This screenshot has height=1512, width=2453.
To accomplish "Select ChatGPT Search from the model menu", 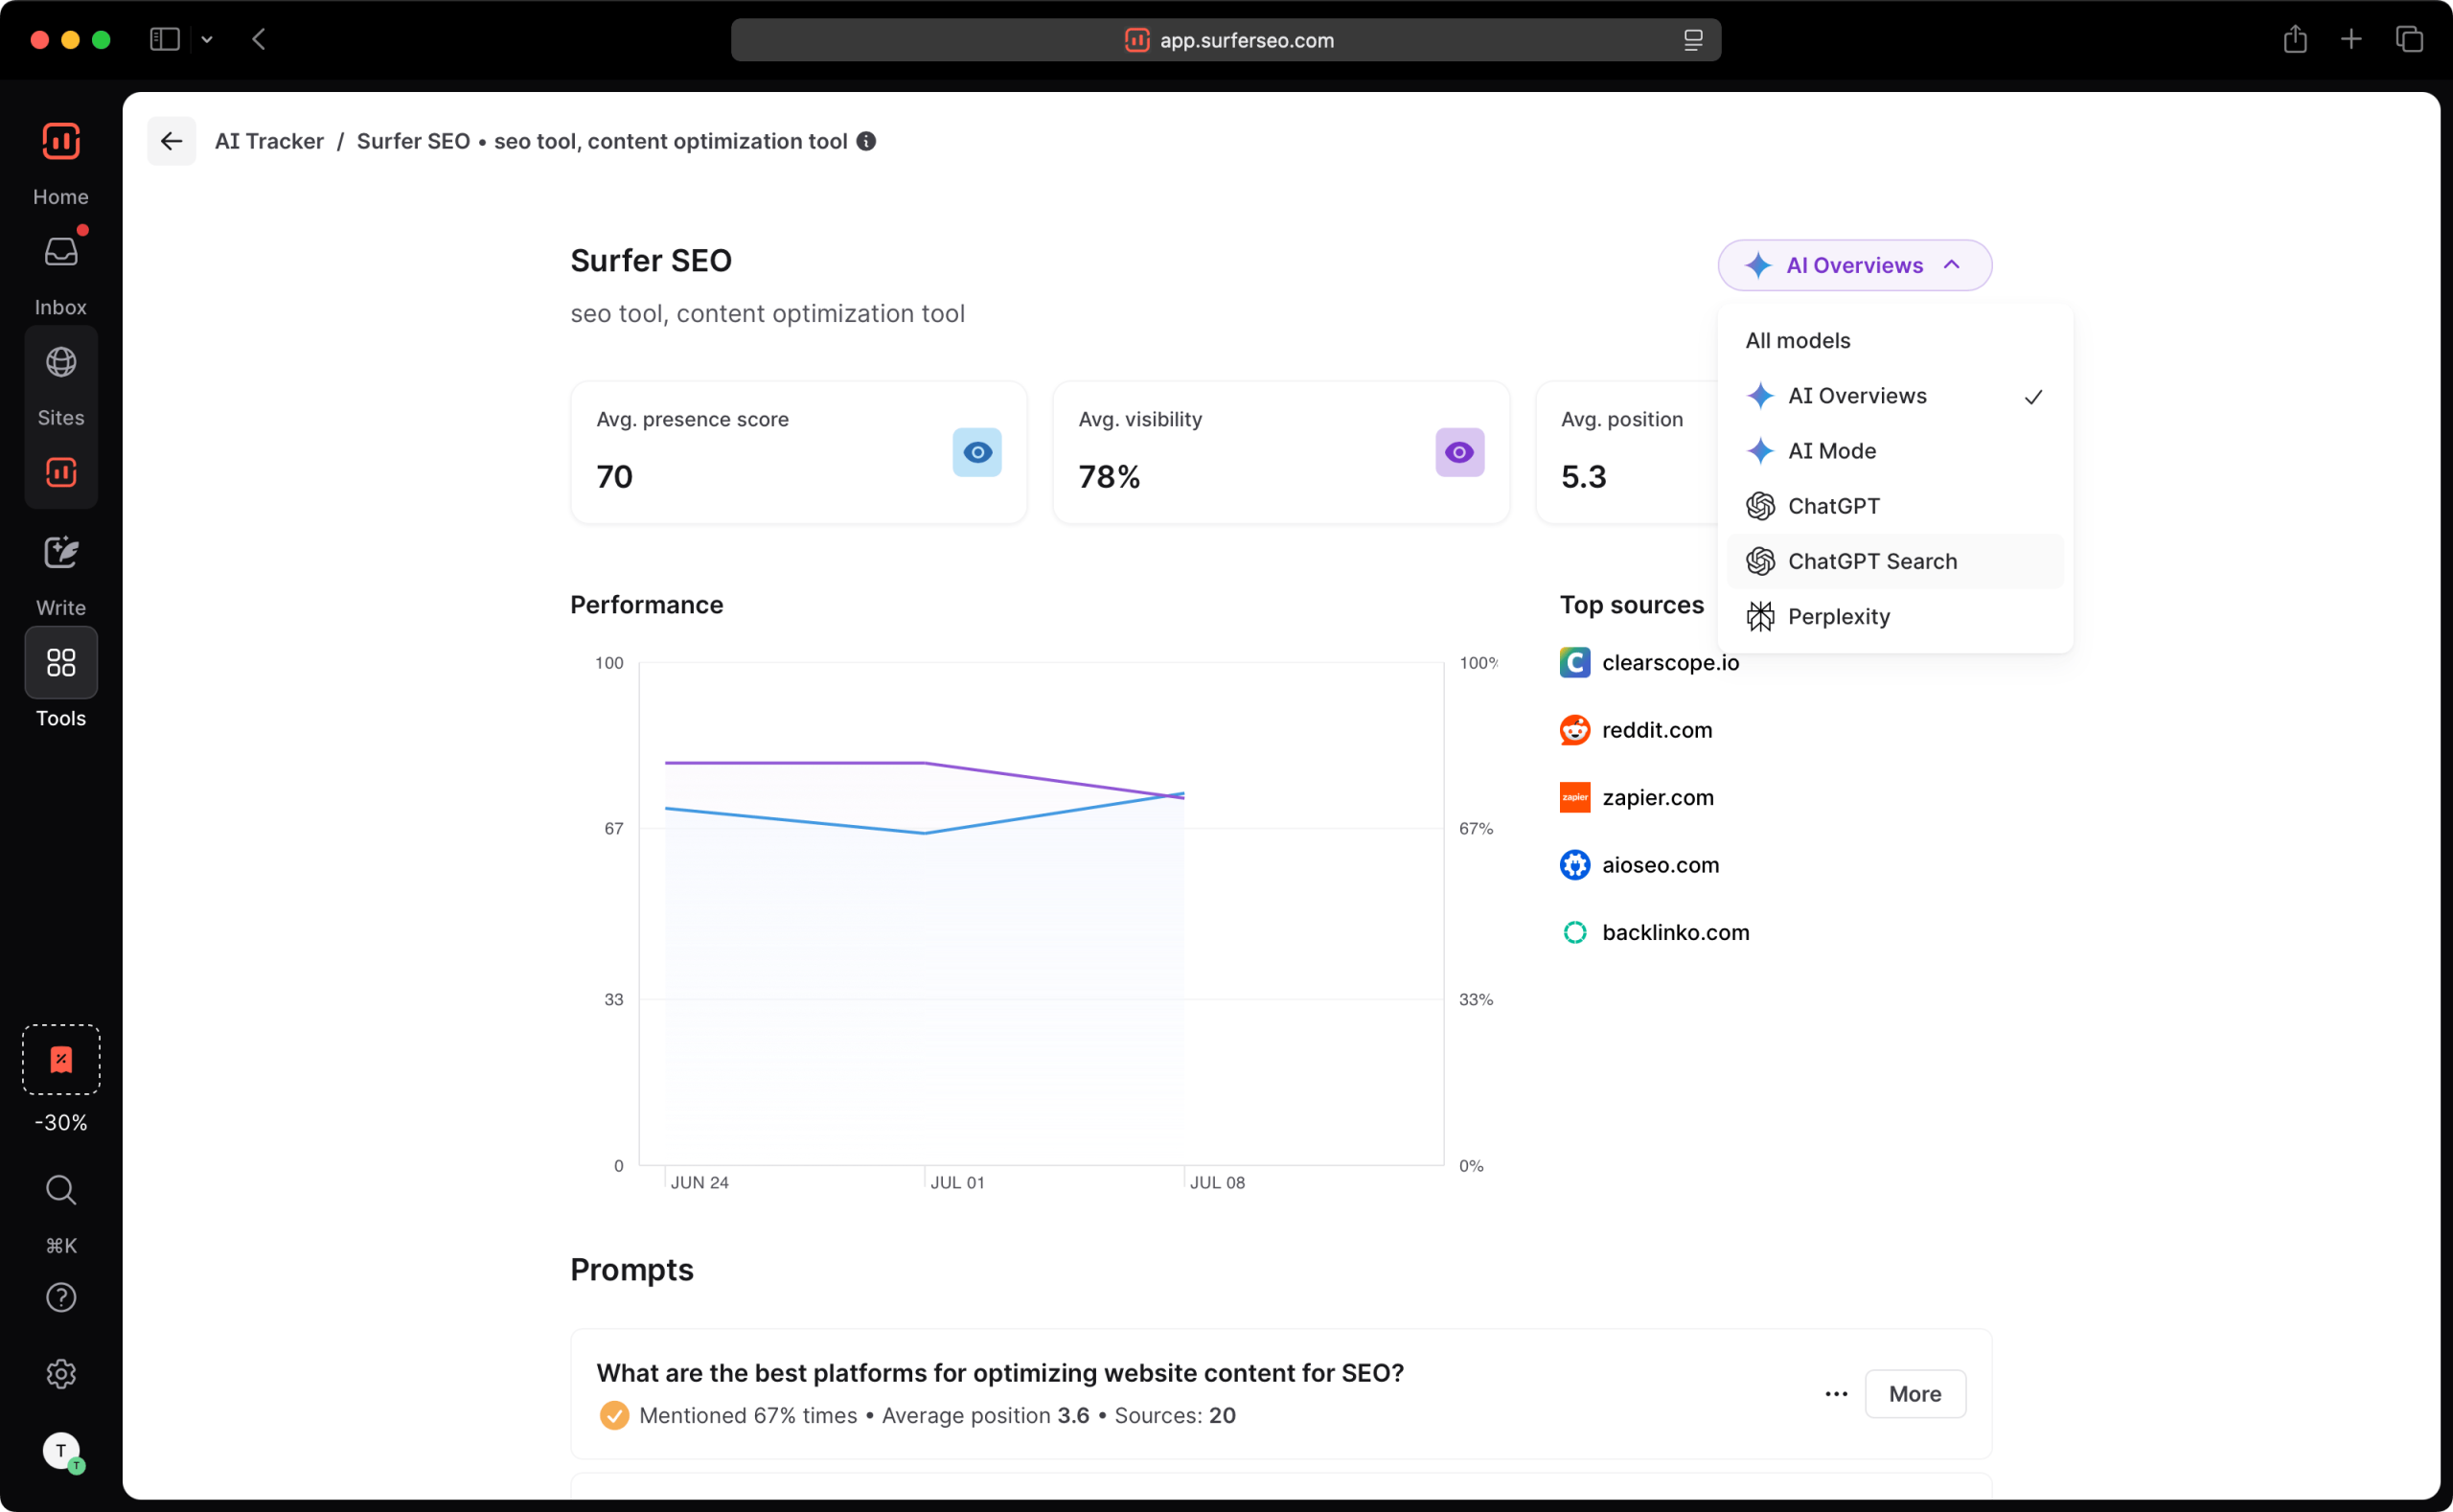I will (x=1873, y=561).
